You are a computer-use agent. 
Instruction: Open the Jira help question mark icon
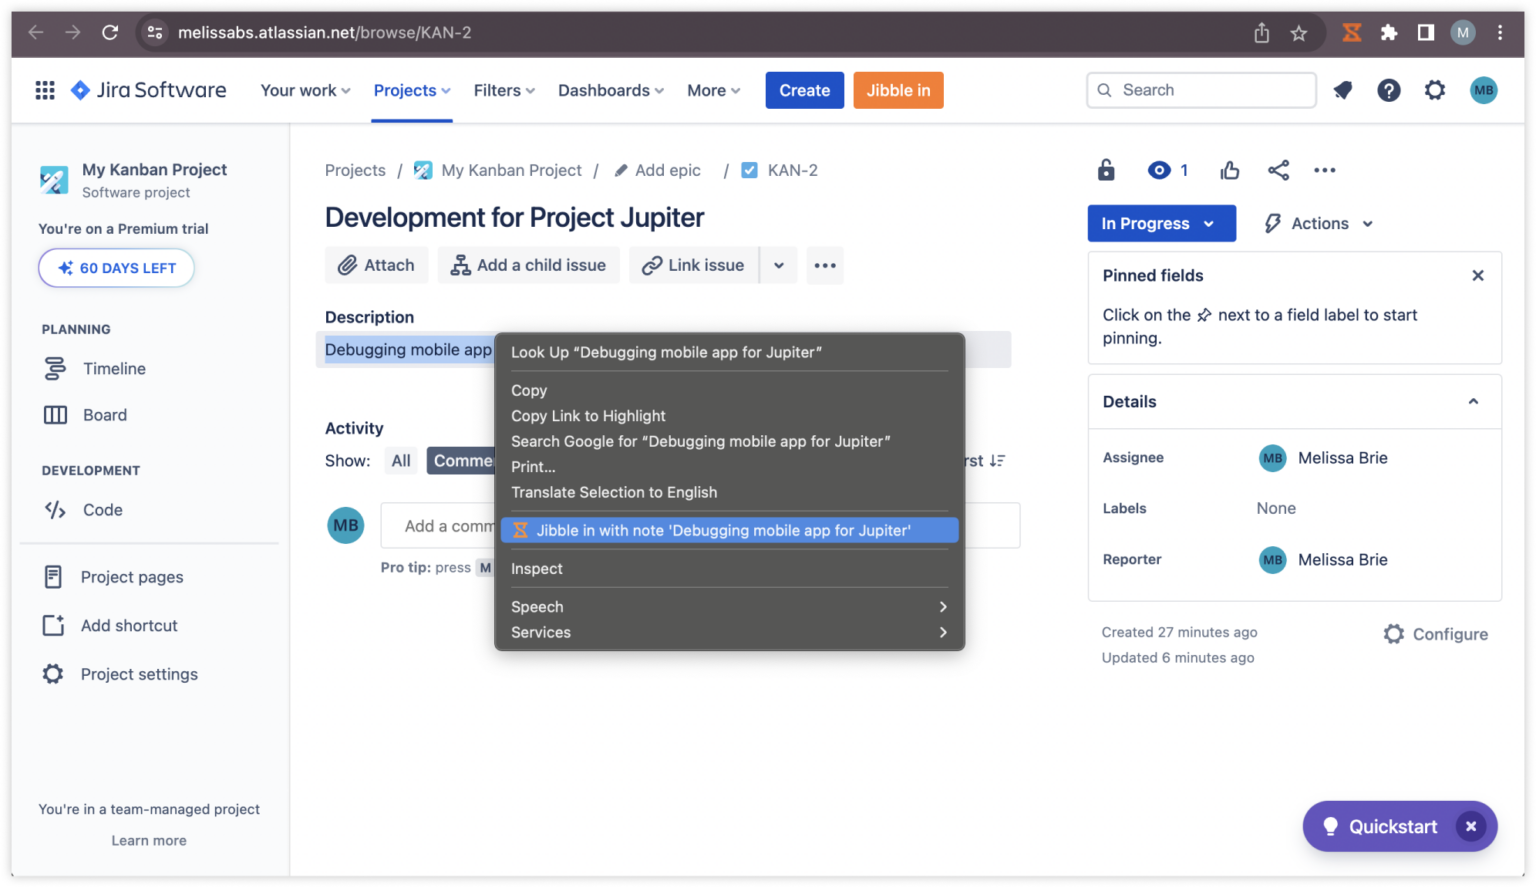click(1389, 90)
